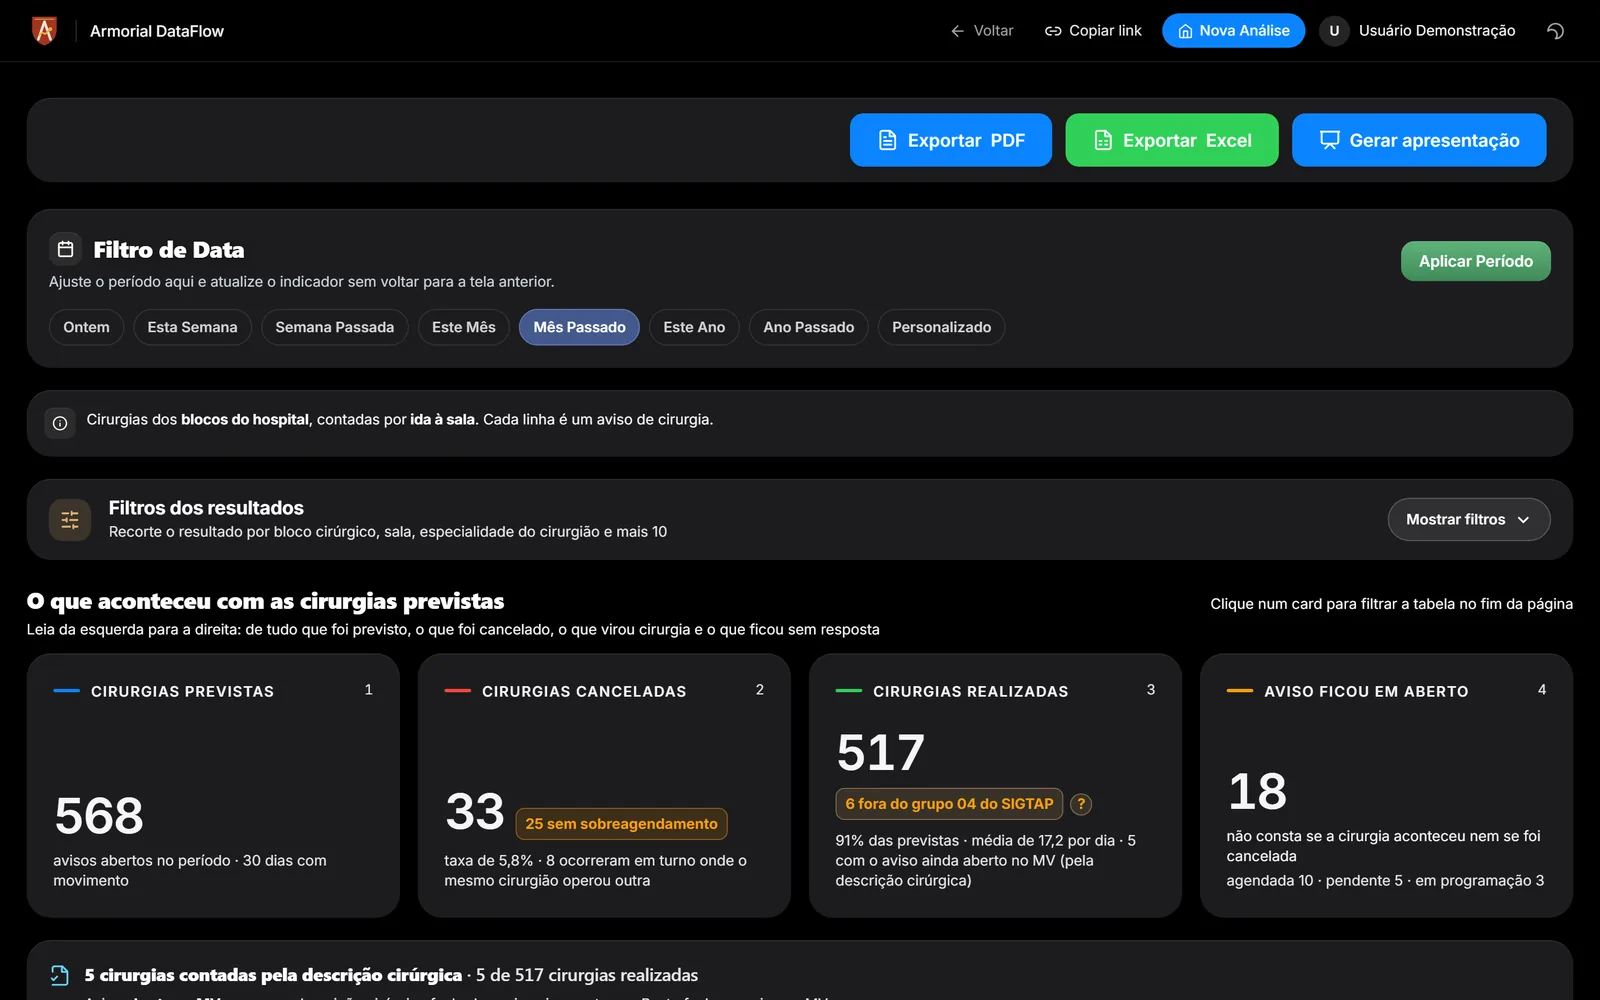Click 'agendada 10 · pendente 5' text
The width and height of the screenshot is (1600, 1000).
1315,881
